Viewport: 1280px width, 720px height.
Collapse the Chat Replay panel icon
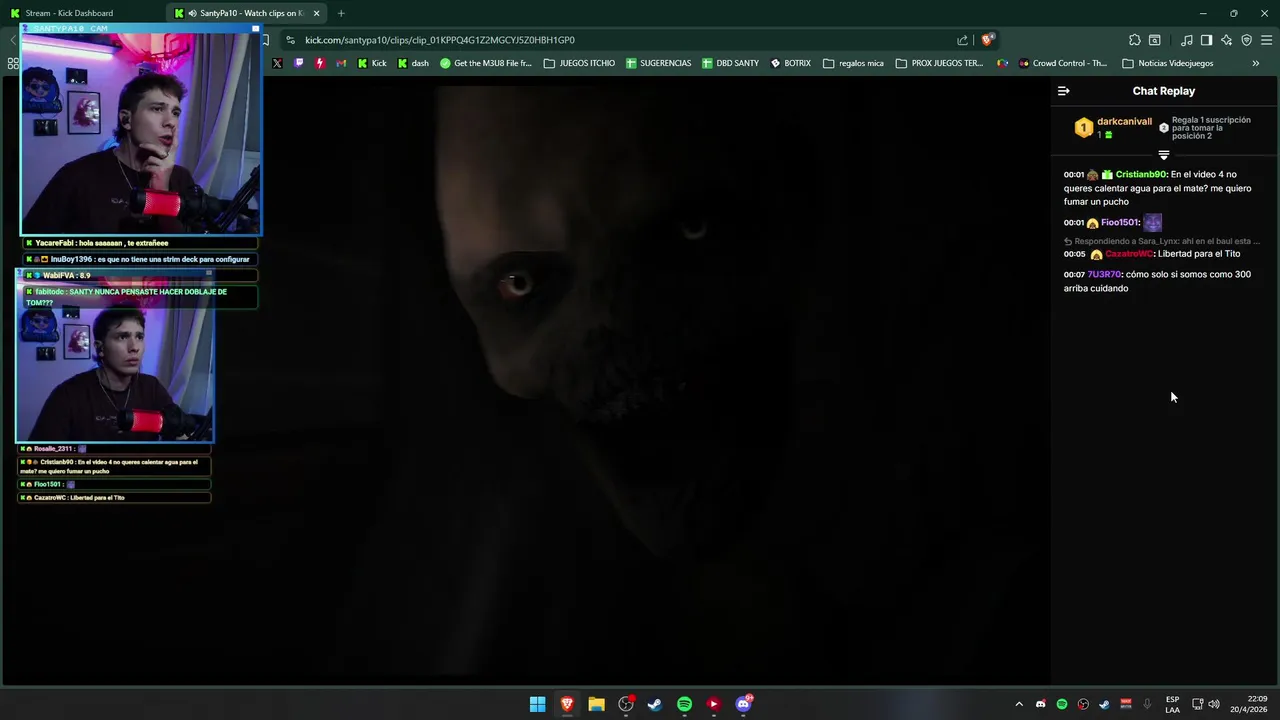point(1063,91)
